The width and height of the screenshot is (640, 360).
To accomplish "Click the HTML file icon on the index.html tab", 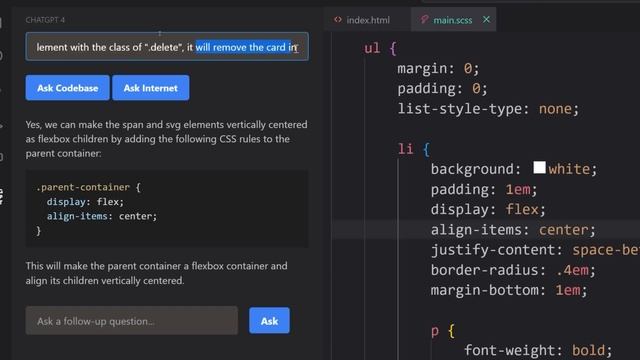I will (x=338, y=20).
